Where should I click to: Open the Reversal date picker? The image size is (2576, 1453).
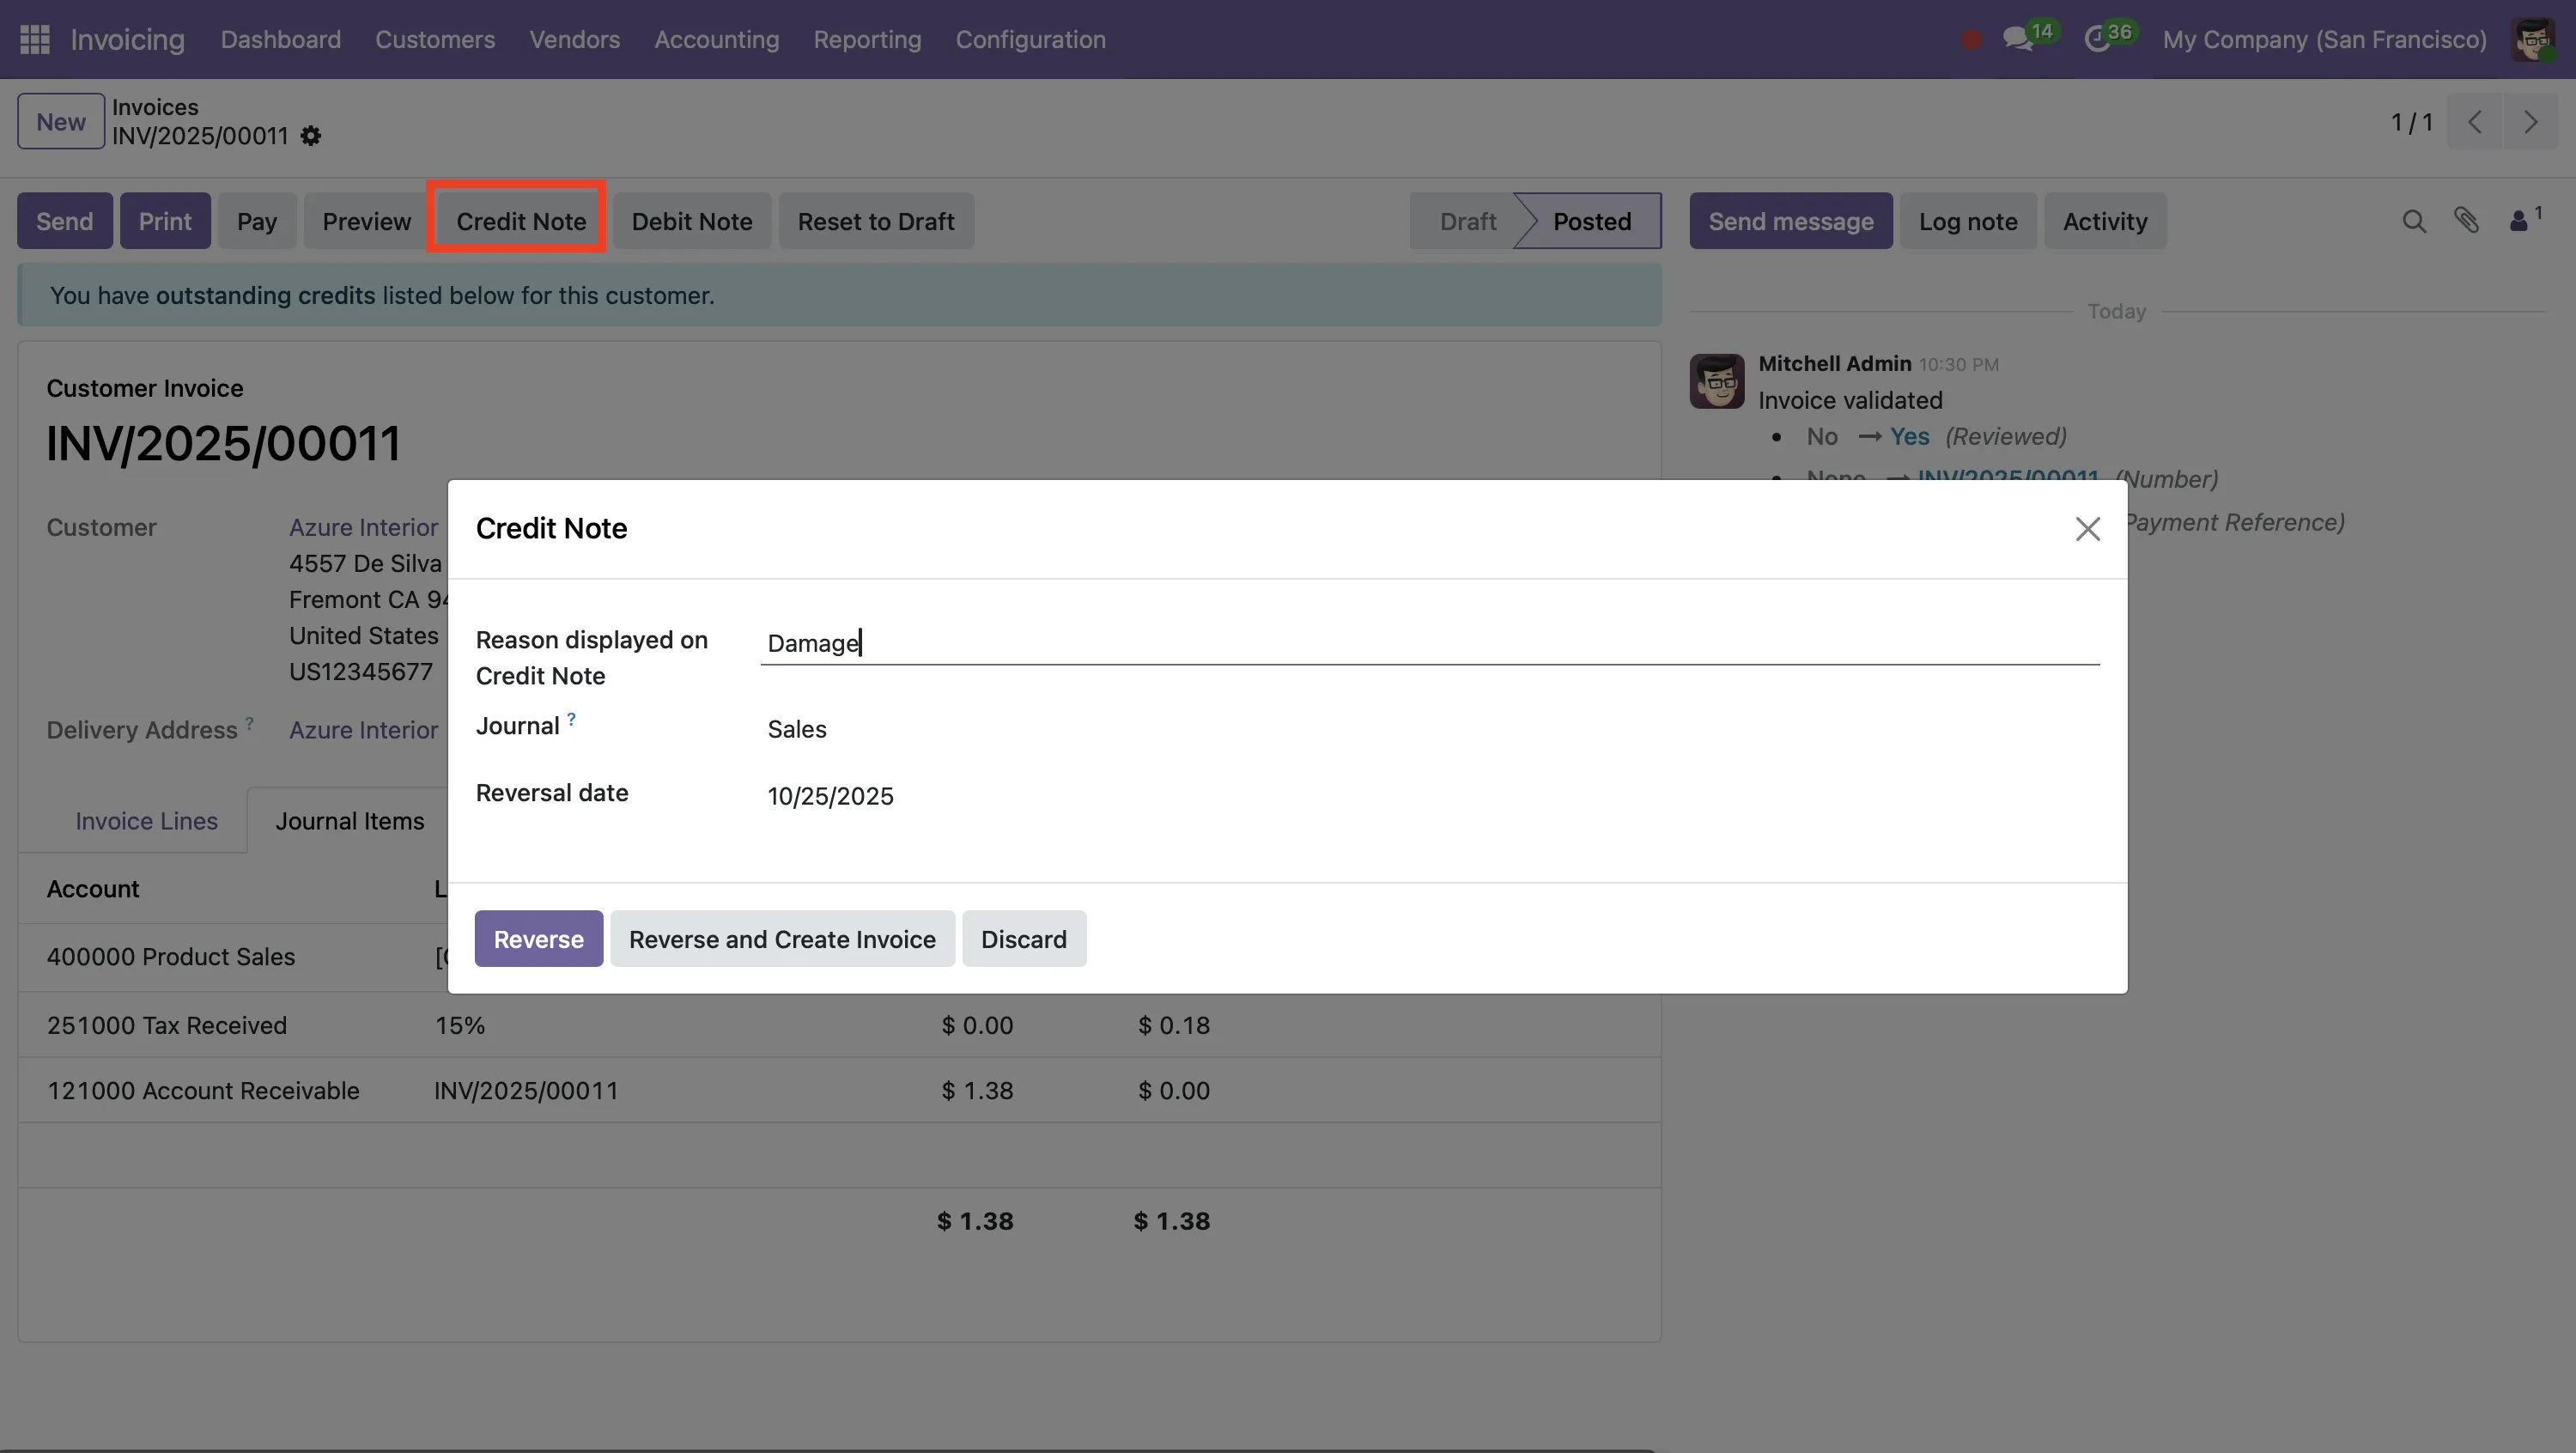(830, 796)
